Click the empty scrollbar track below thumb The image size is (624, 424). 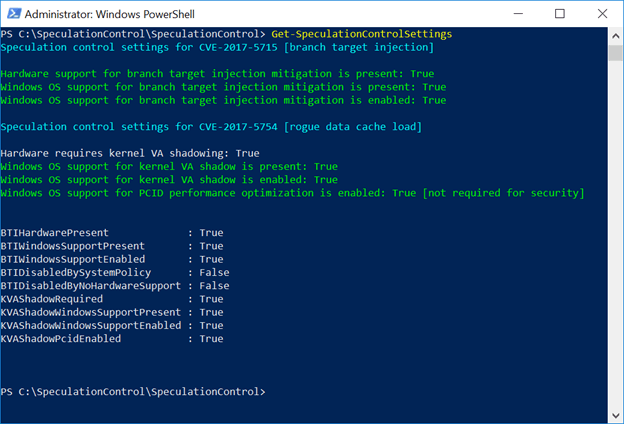615,234
